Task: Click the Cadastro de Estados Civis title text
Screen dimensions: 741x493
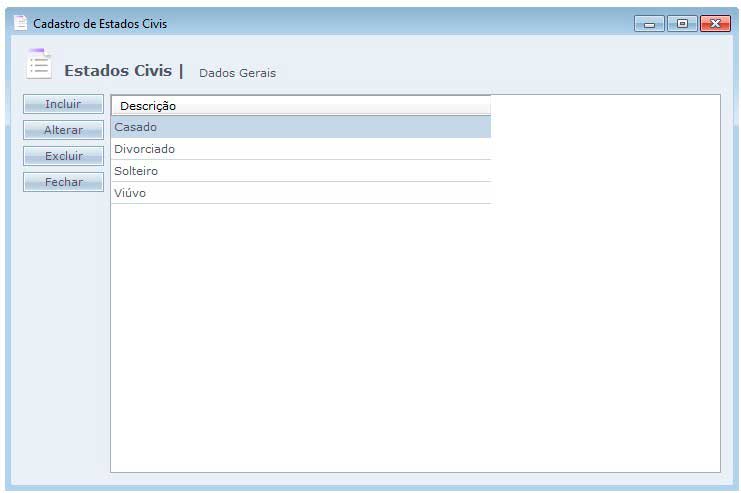Action: 100,23
